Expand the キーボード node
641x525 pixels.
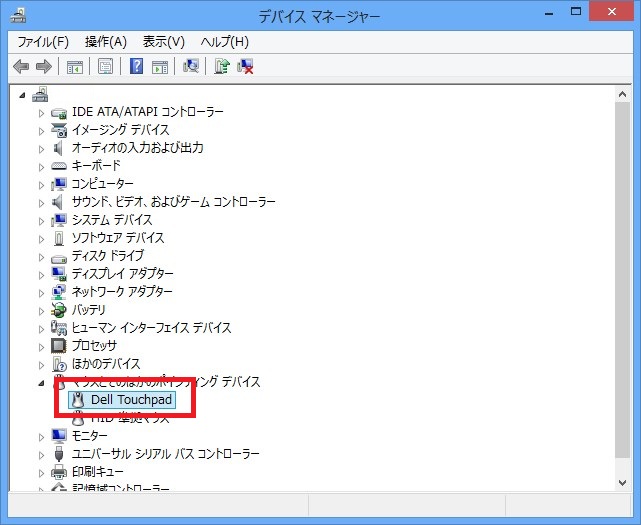(41, 167)
